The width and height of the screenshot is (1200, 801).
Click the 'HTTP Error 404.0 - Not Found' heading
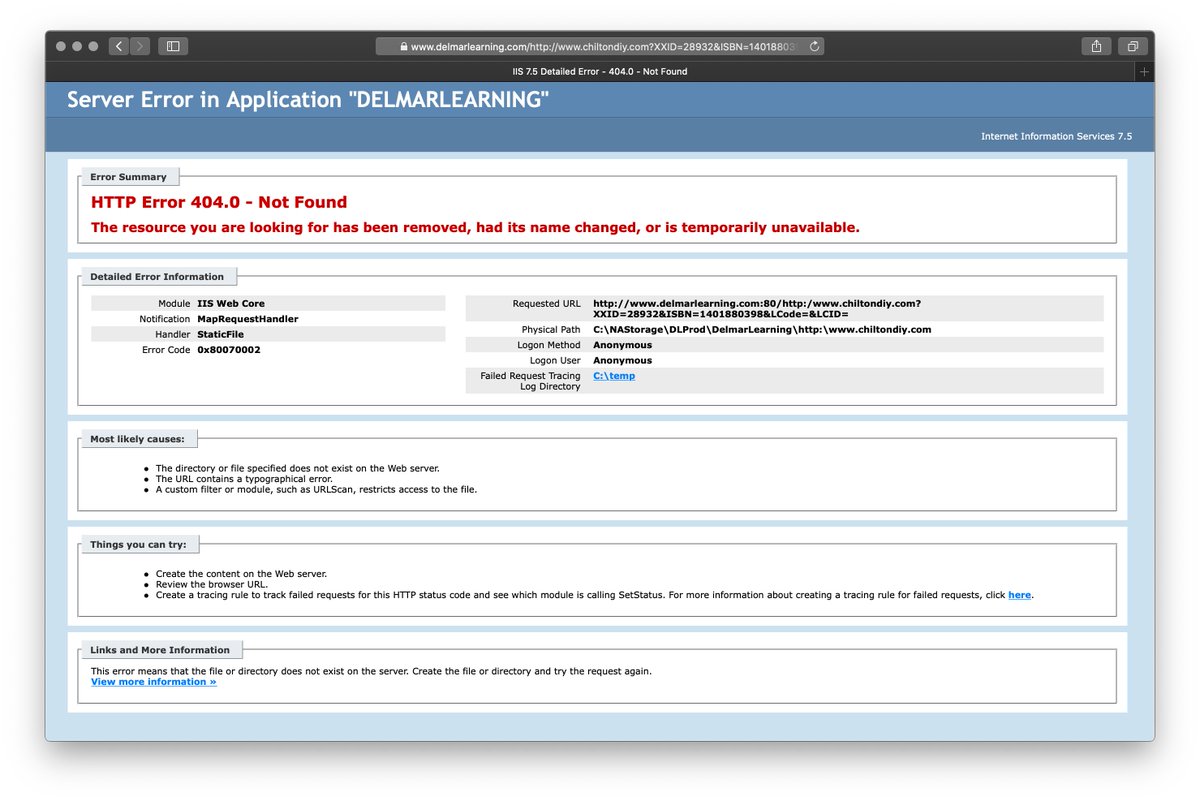click(x=219, y=202)
